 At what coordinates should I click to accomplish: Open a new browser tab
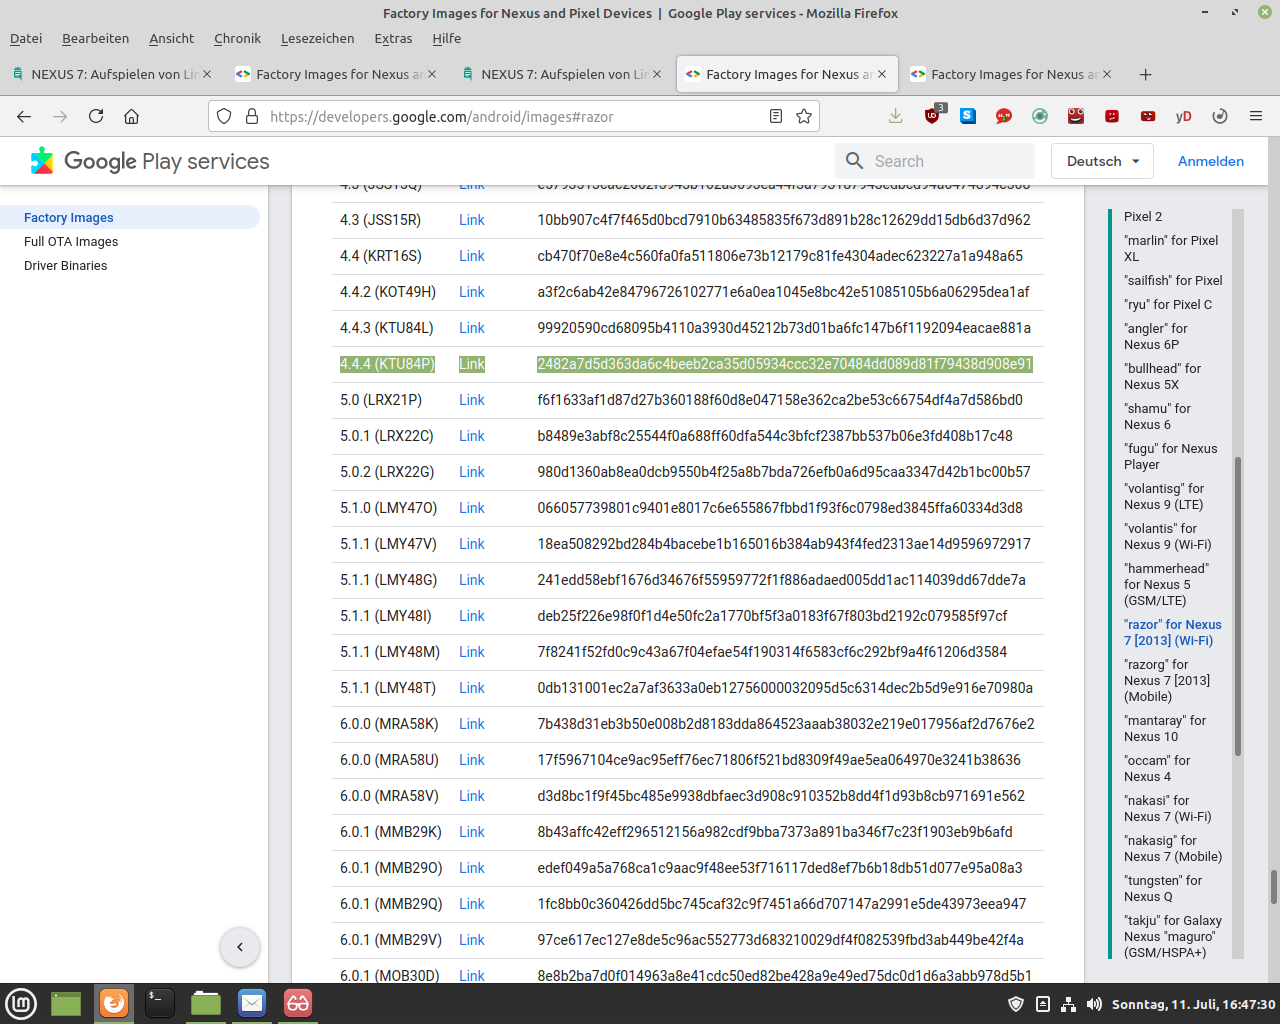1146,74
